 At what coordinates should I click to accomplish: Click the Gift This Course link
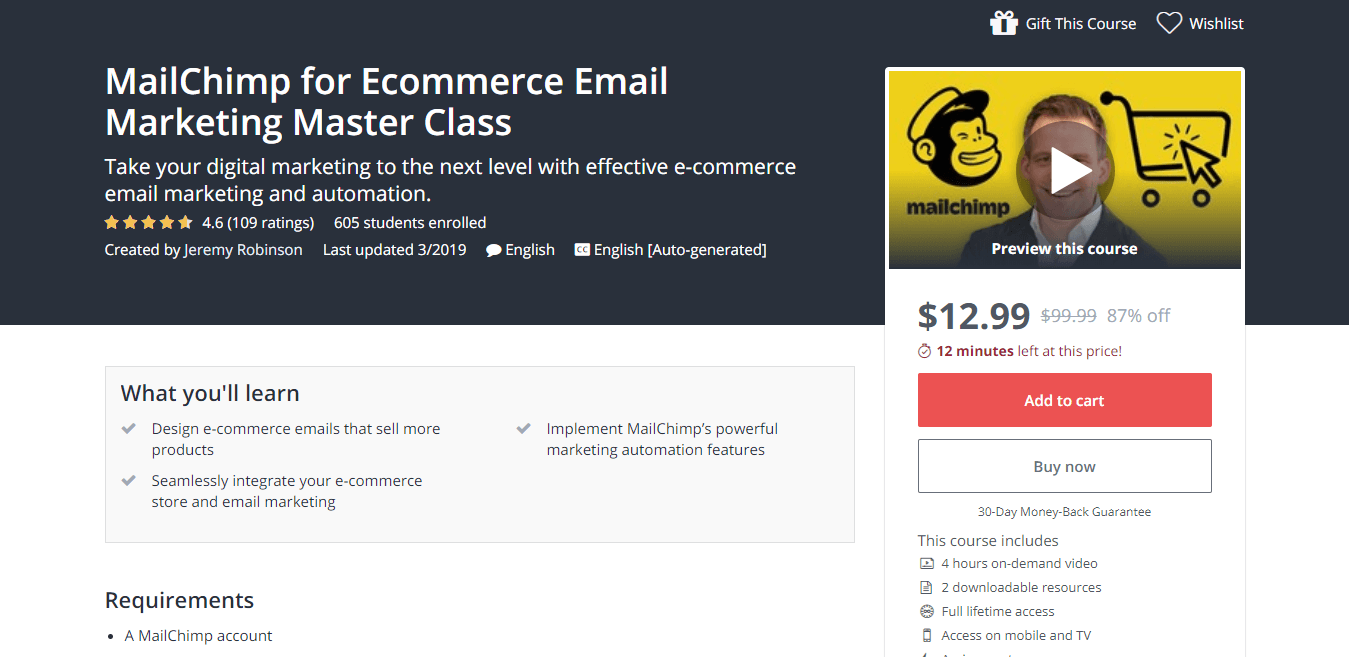pos(1081,23)
